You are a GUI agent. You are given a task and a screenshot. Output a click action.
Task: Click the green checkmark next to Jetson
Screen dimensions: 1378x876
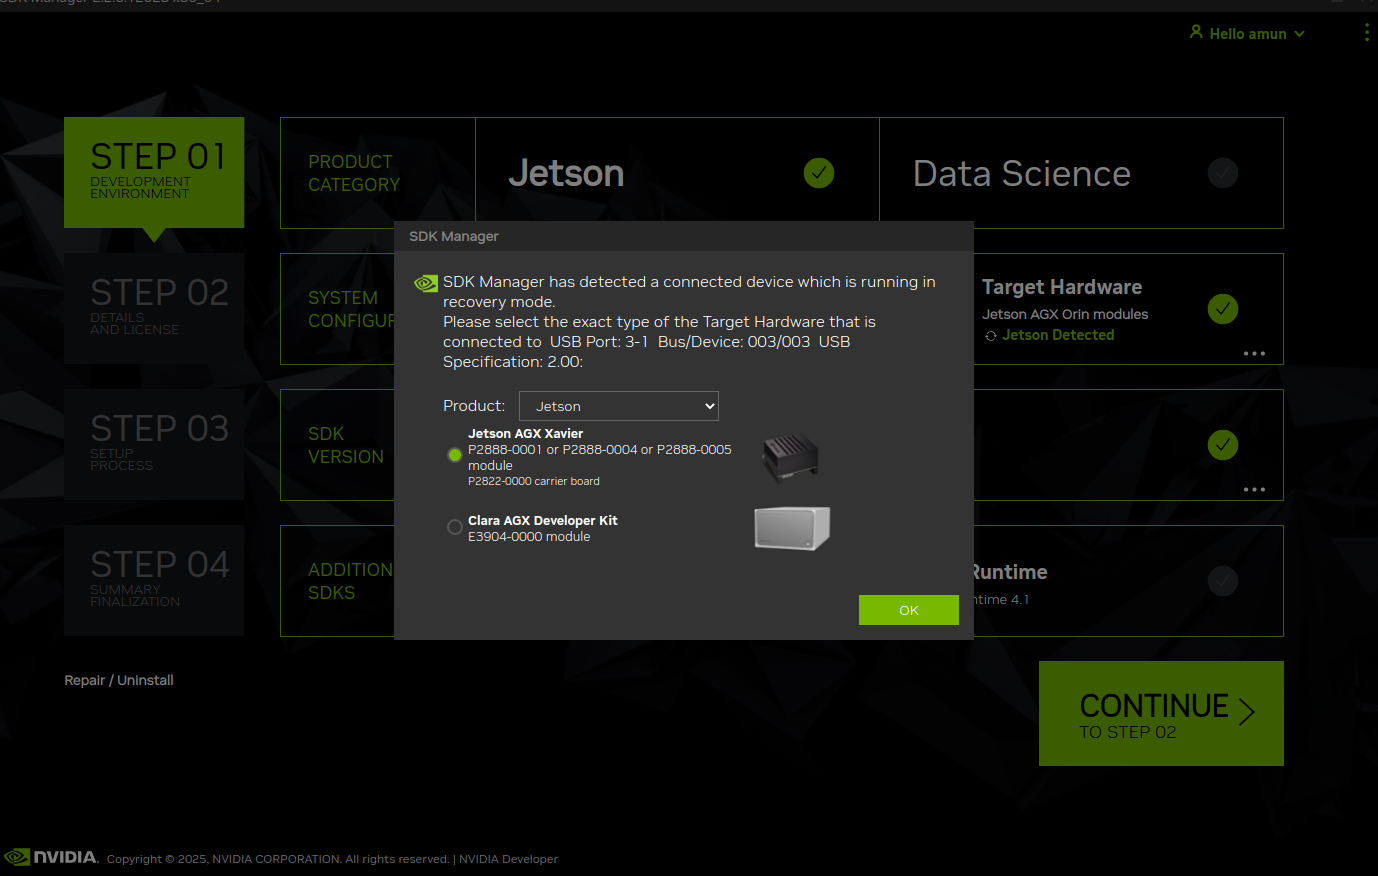[x=819, y=173]
